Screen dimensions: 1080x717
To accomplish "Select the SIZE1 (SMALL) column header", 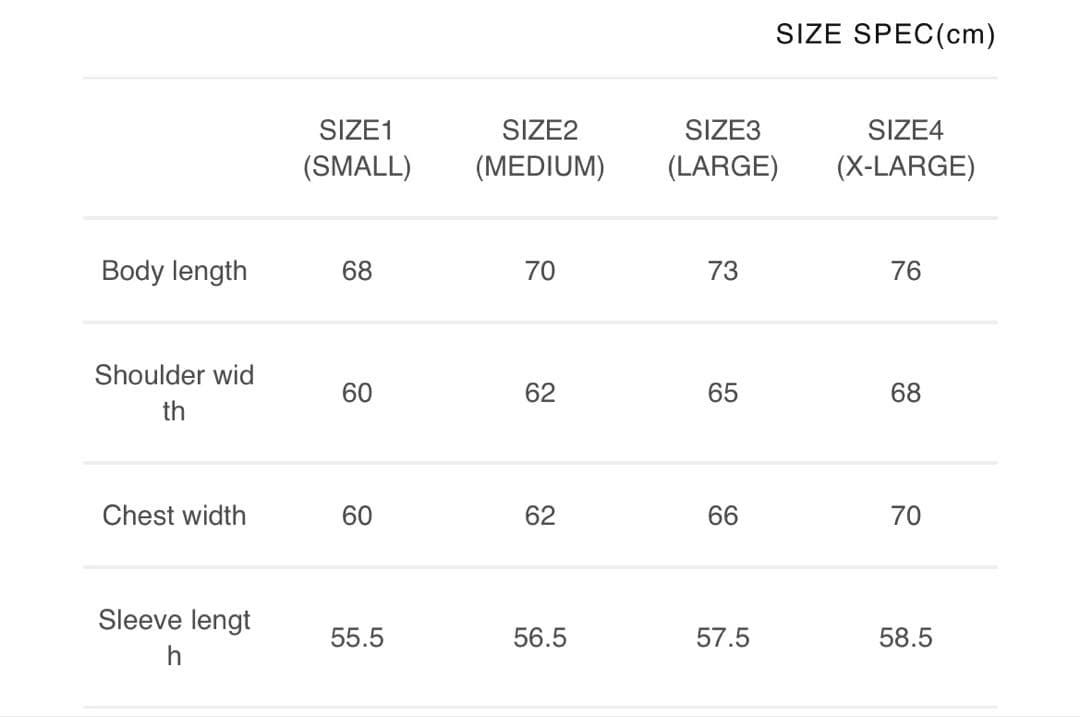I will coord(357,148).
